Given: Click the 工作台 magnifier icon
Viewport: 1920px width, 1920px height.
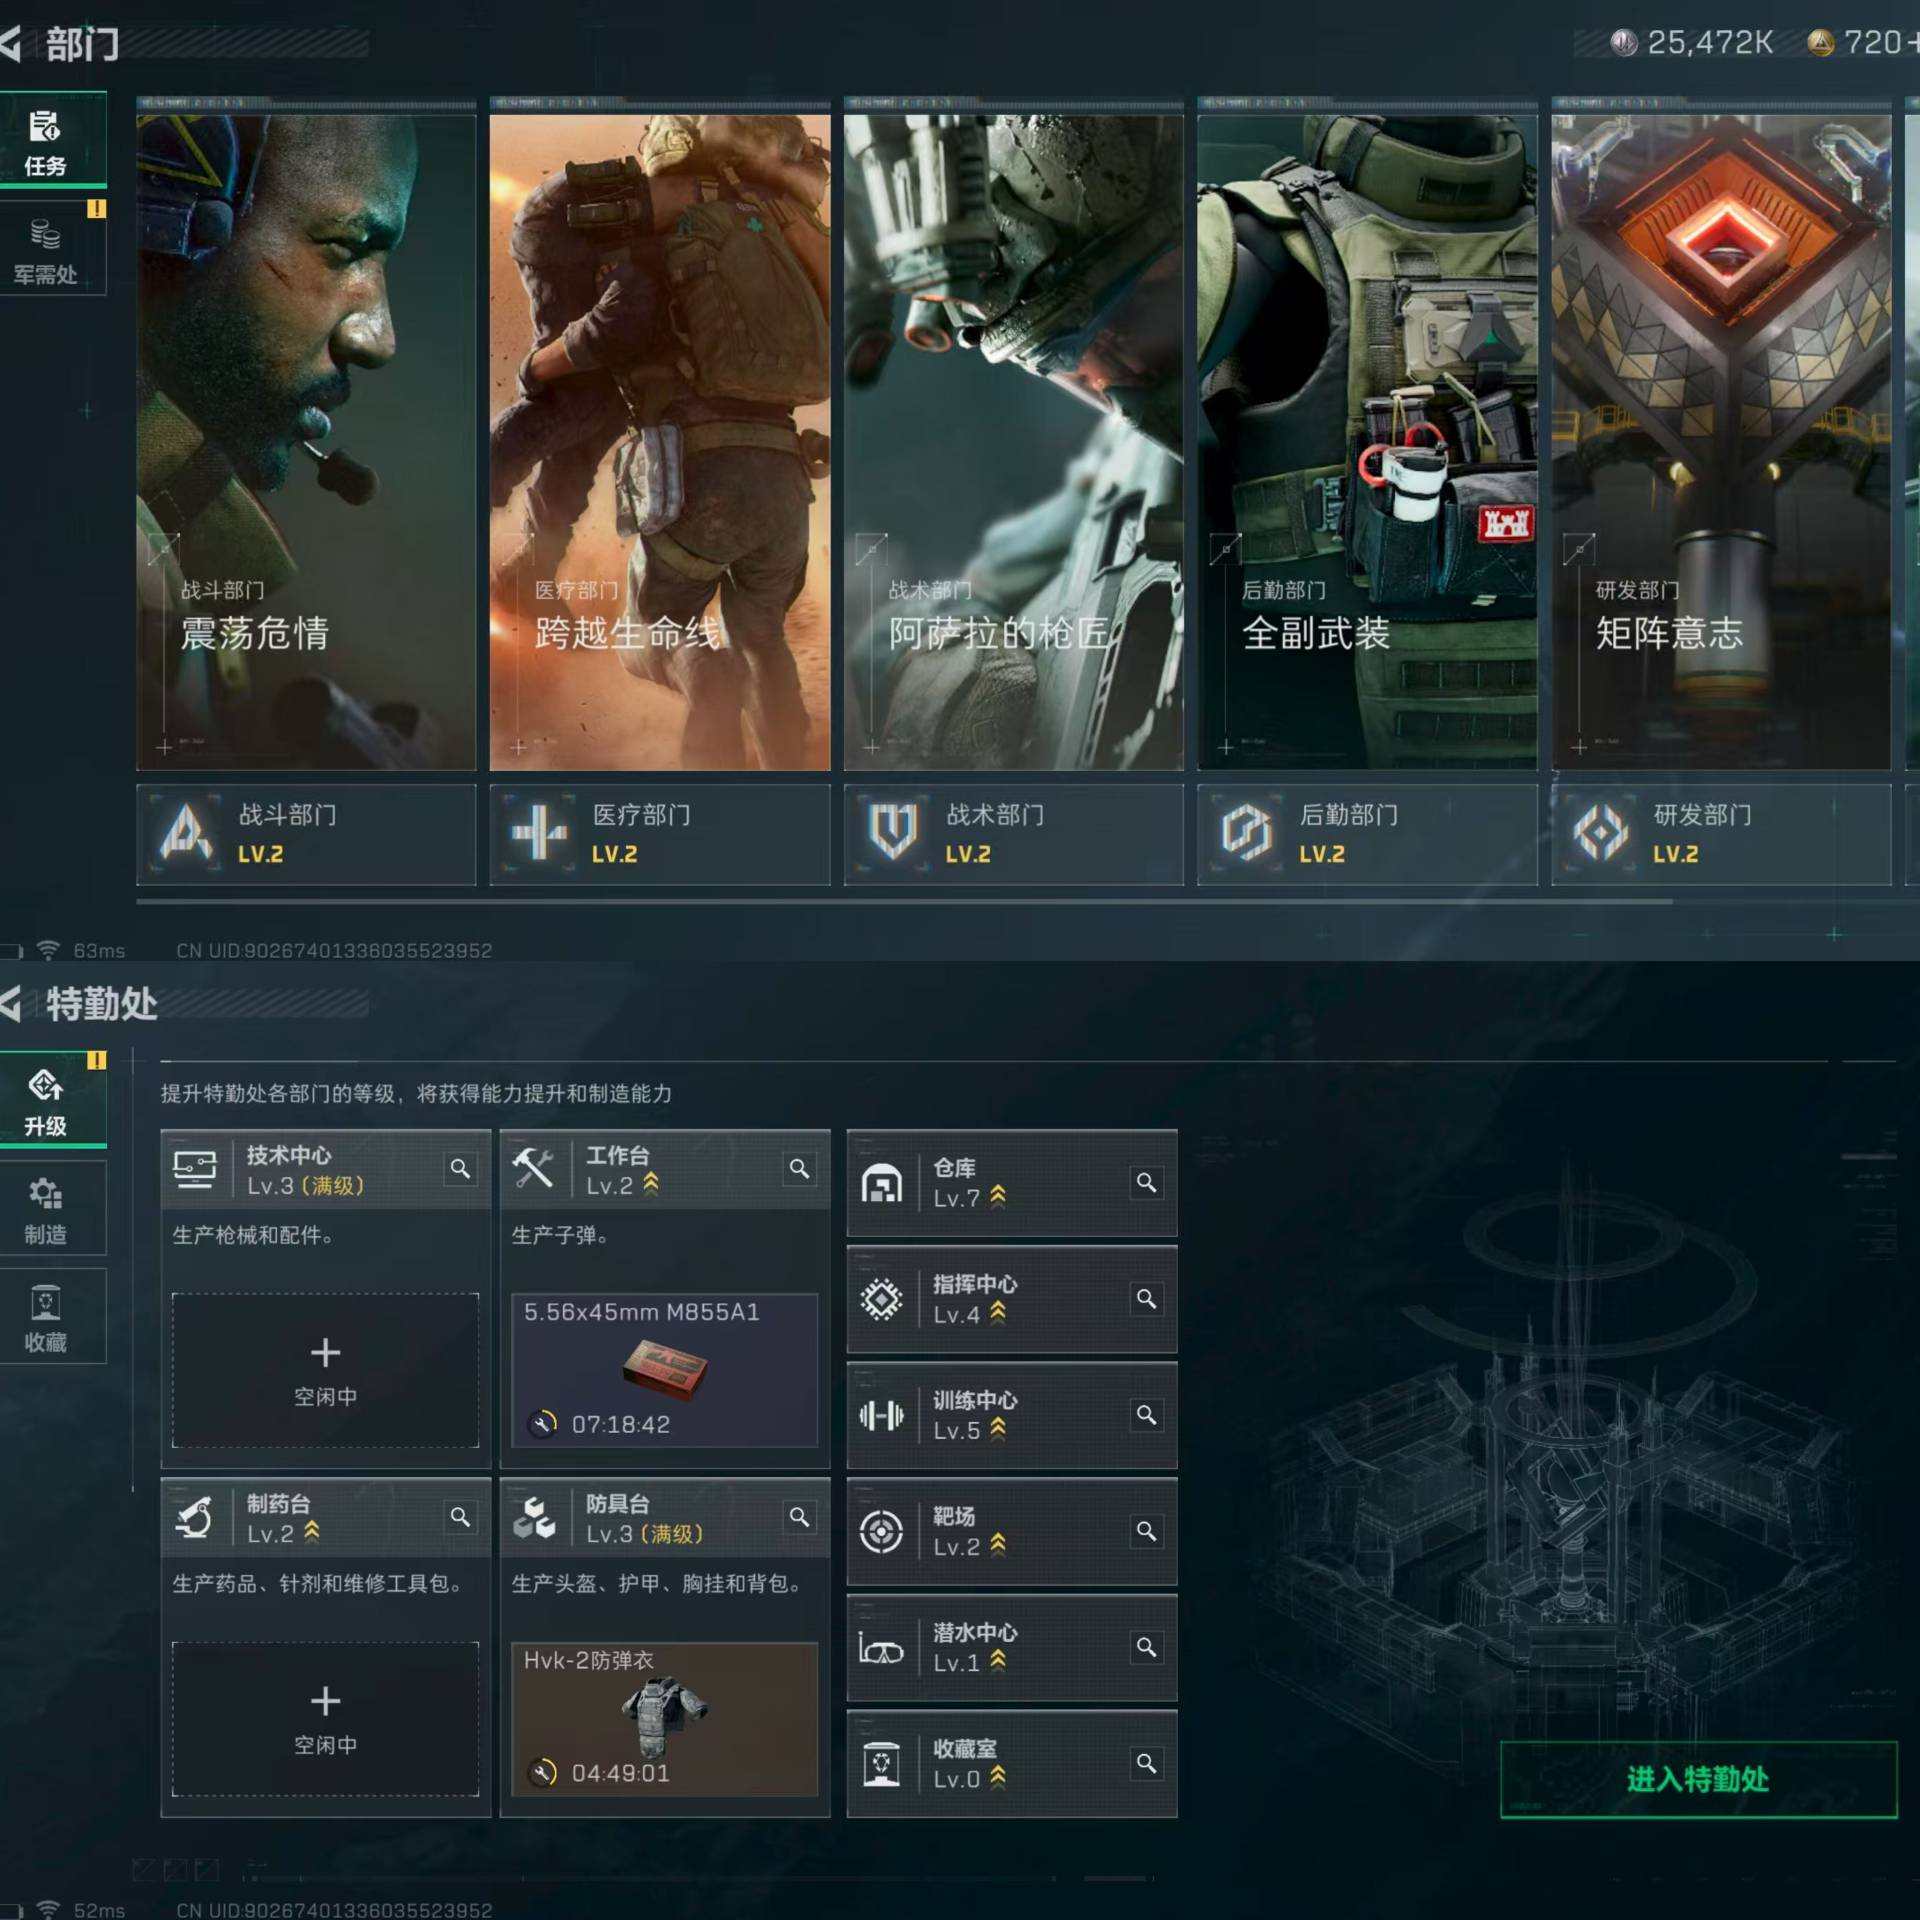Looking at the screenshot, I should click(x=799, y=1168).
